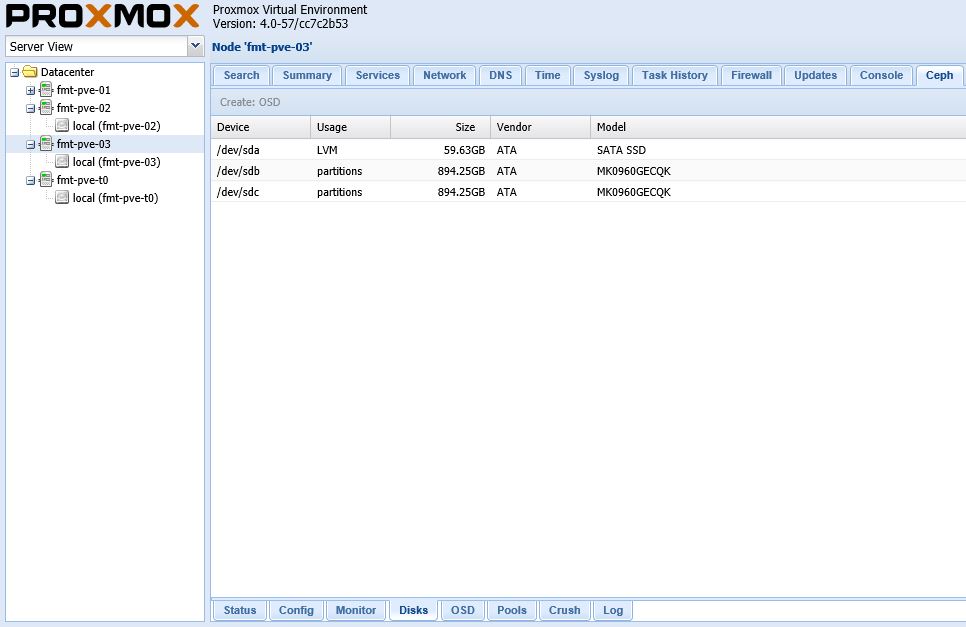
Task: Collapse the fmt-pve-t0 node
Action: pos(30,180)
